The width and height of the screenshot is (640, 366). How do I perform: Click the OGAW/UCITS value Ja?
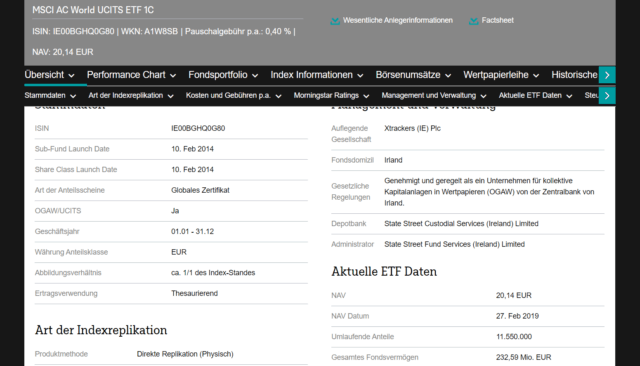click(x=175, y=211)
